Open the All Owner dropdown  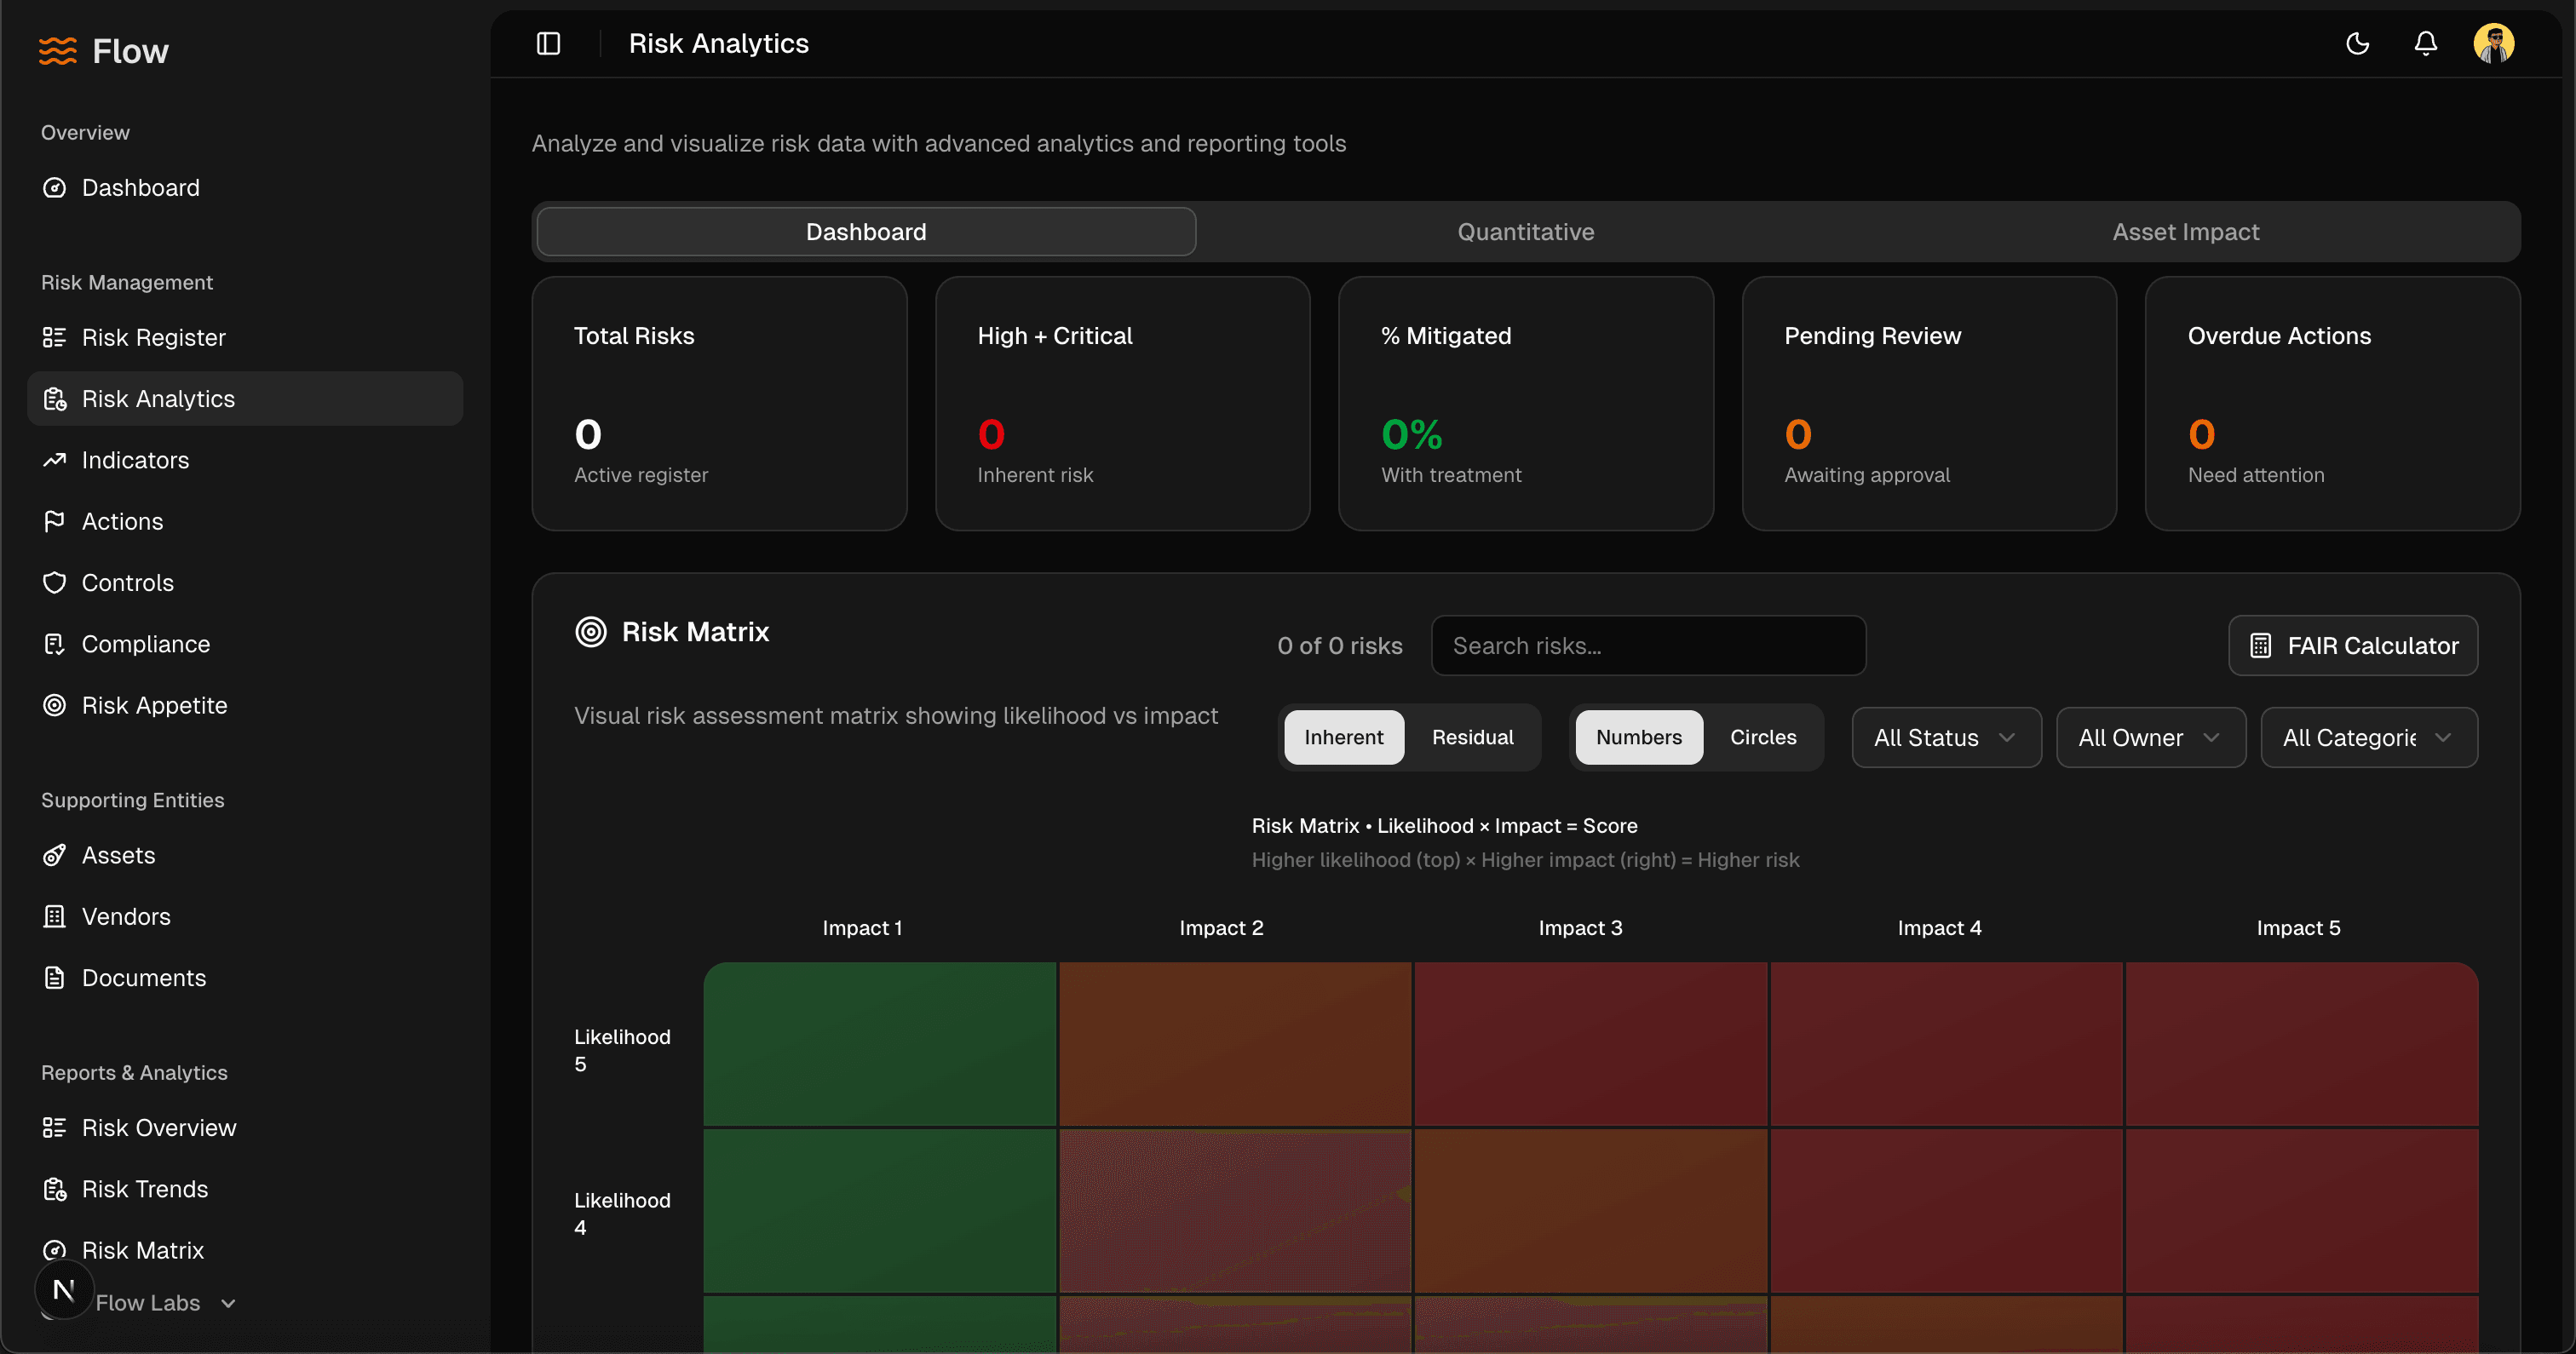[x=2150, y=737]
